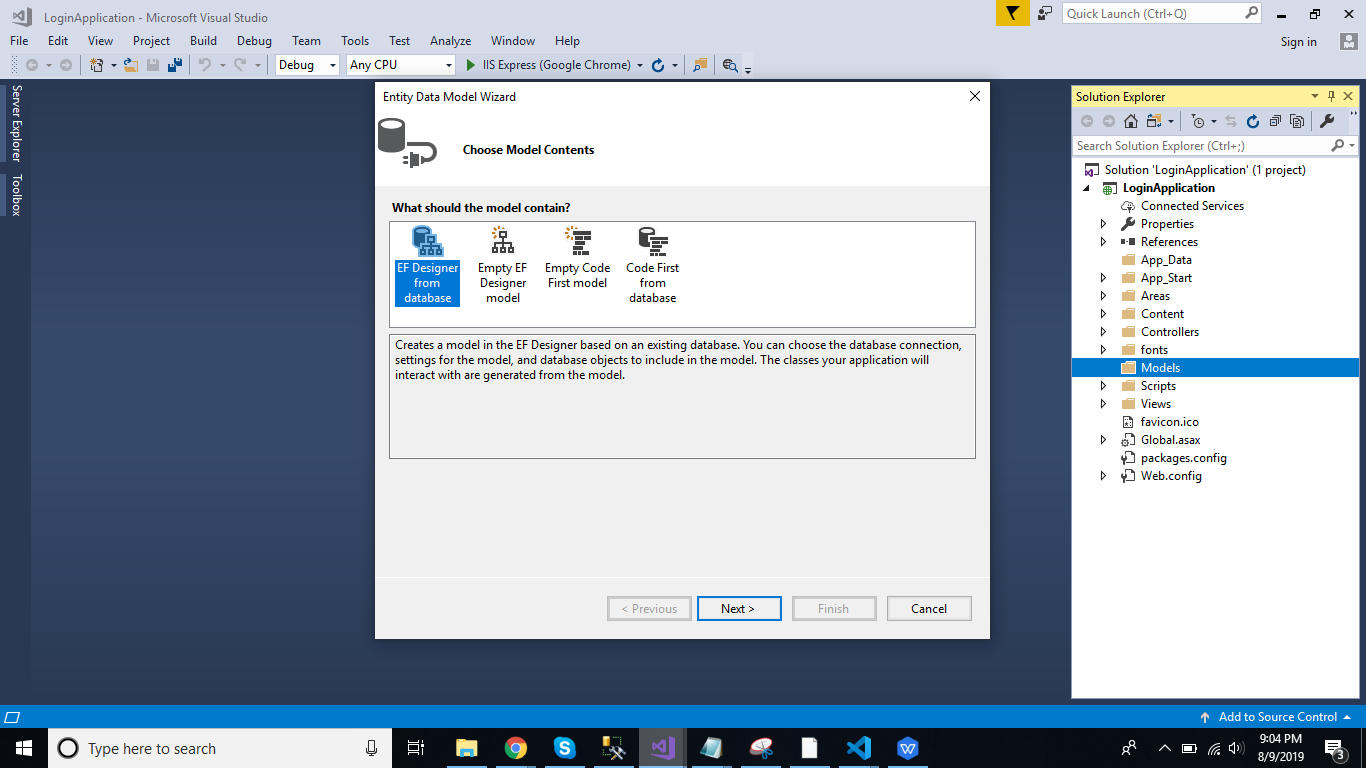
Task: Click the Show All Files icon
Action: click(x=1297, y=121)
